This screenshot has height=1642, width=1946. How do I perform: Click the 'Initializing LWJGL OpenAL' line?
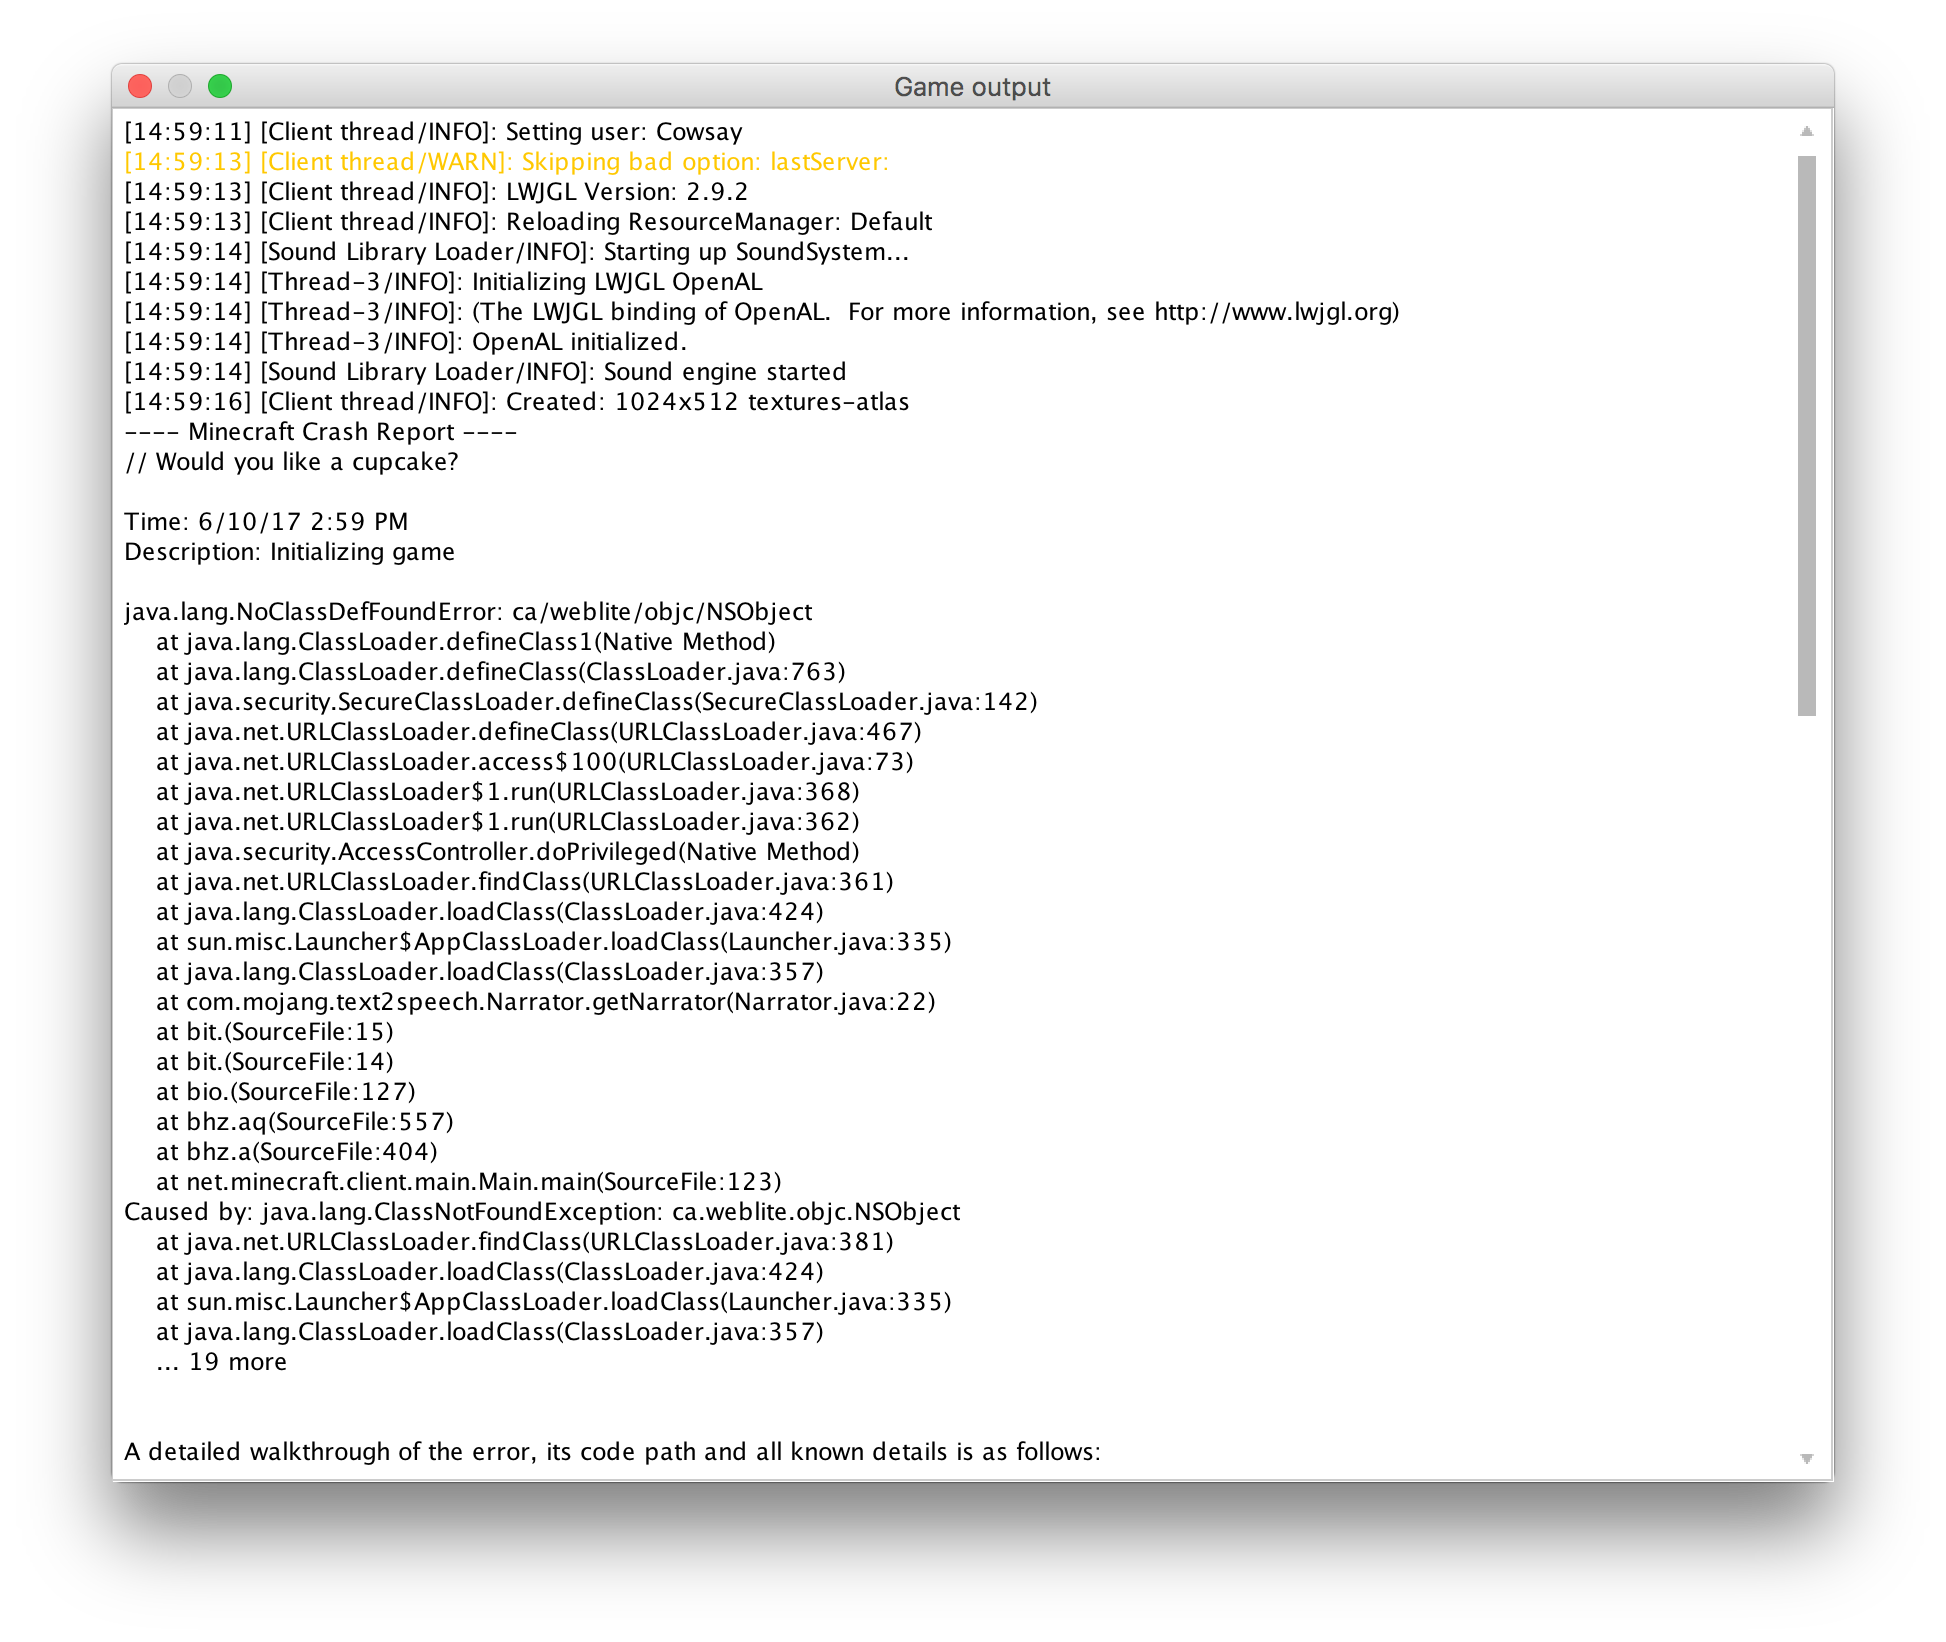[443, 282]
